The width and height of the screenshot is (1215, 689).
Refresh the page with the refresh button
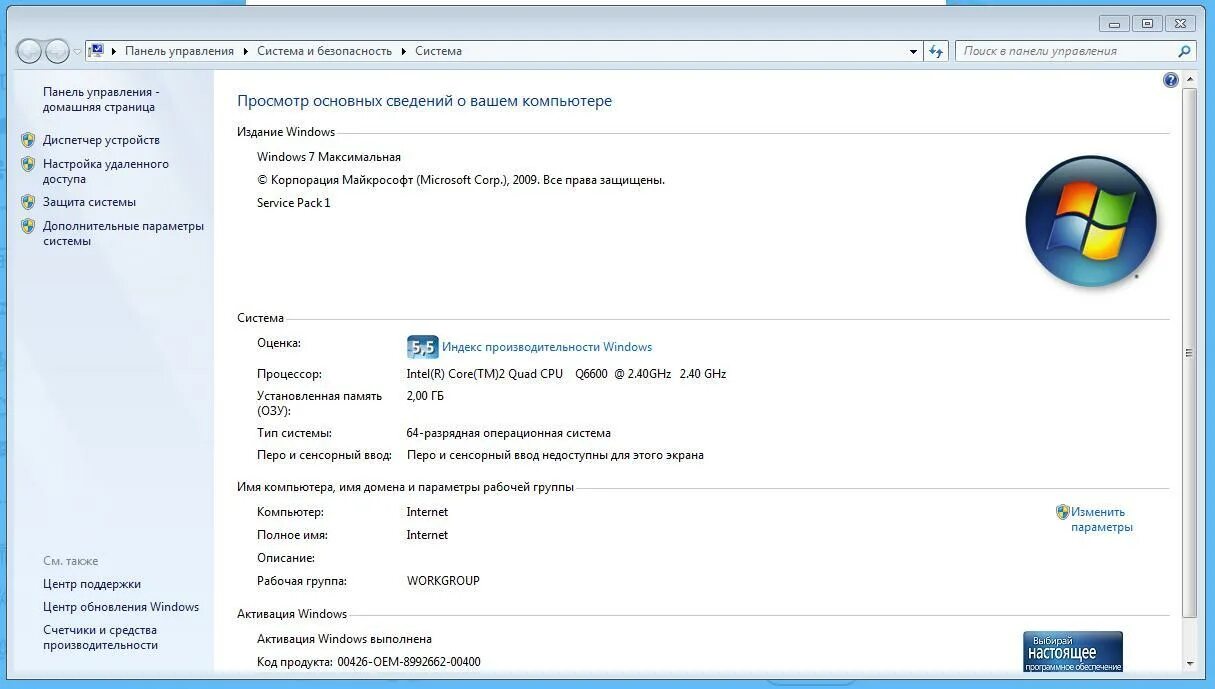(x=936, y=51)
